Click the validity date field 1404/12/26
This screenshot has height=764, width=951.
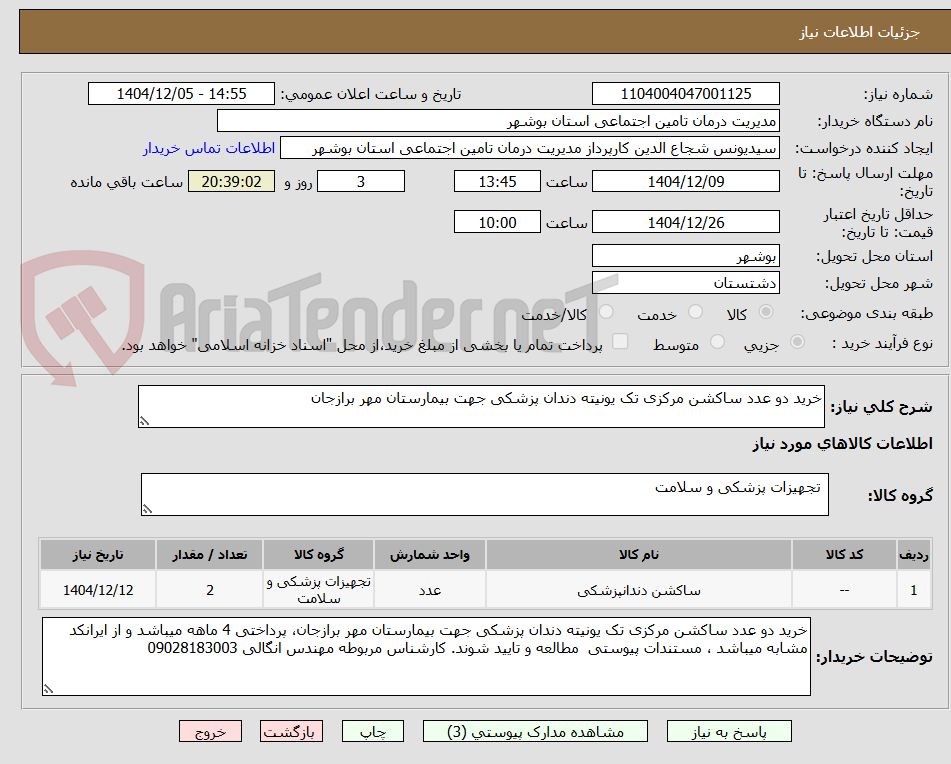(685, 222)
